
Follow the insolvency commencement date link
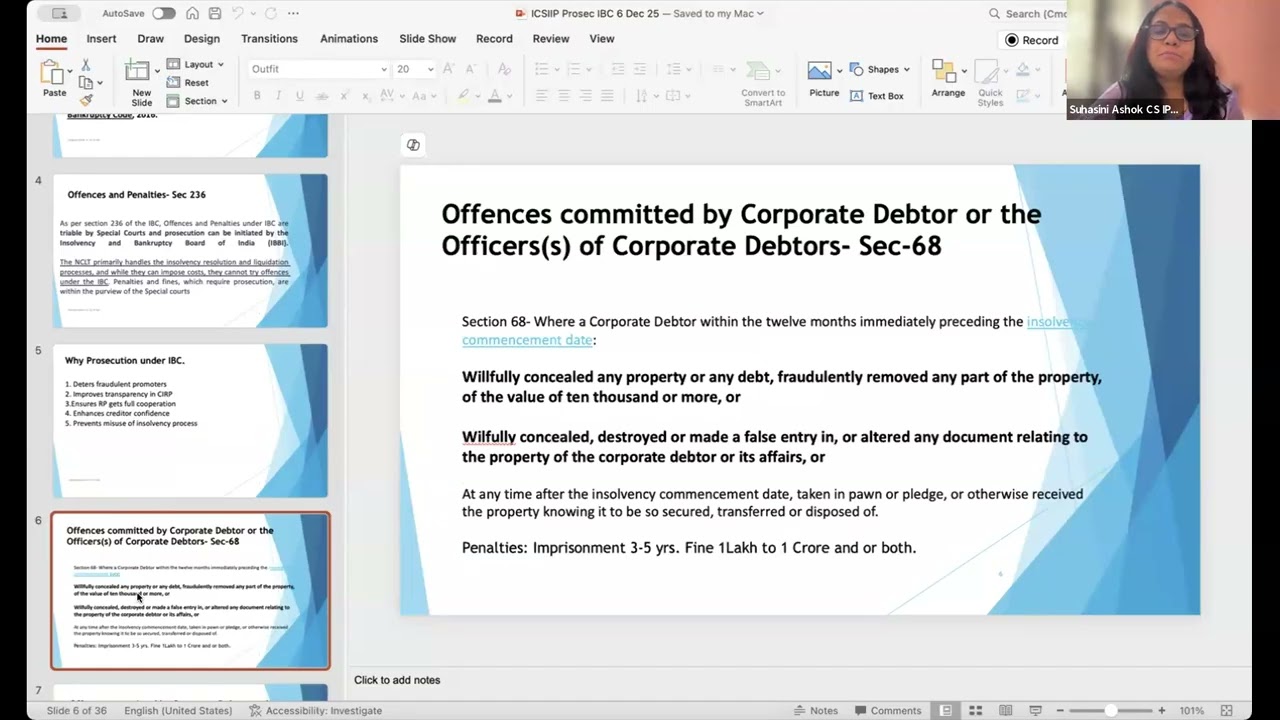click(x=527, y=340)
